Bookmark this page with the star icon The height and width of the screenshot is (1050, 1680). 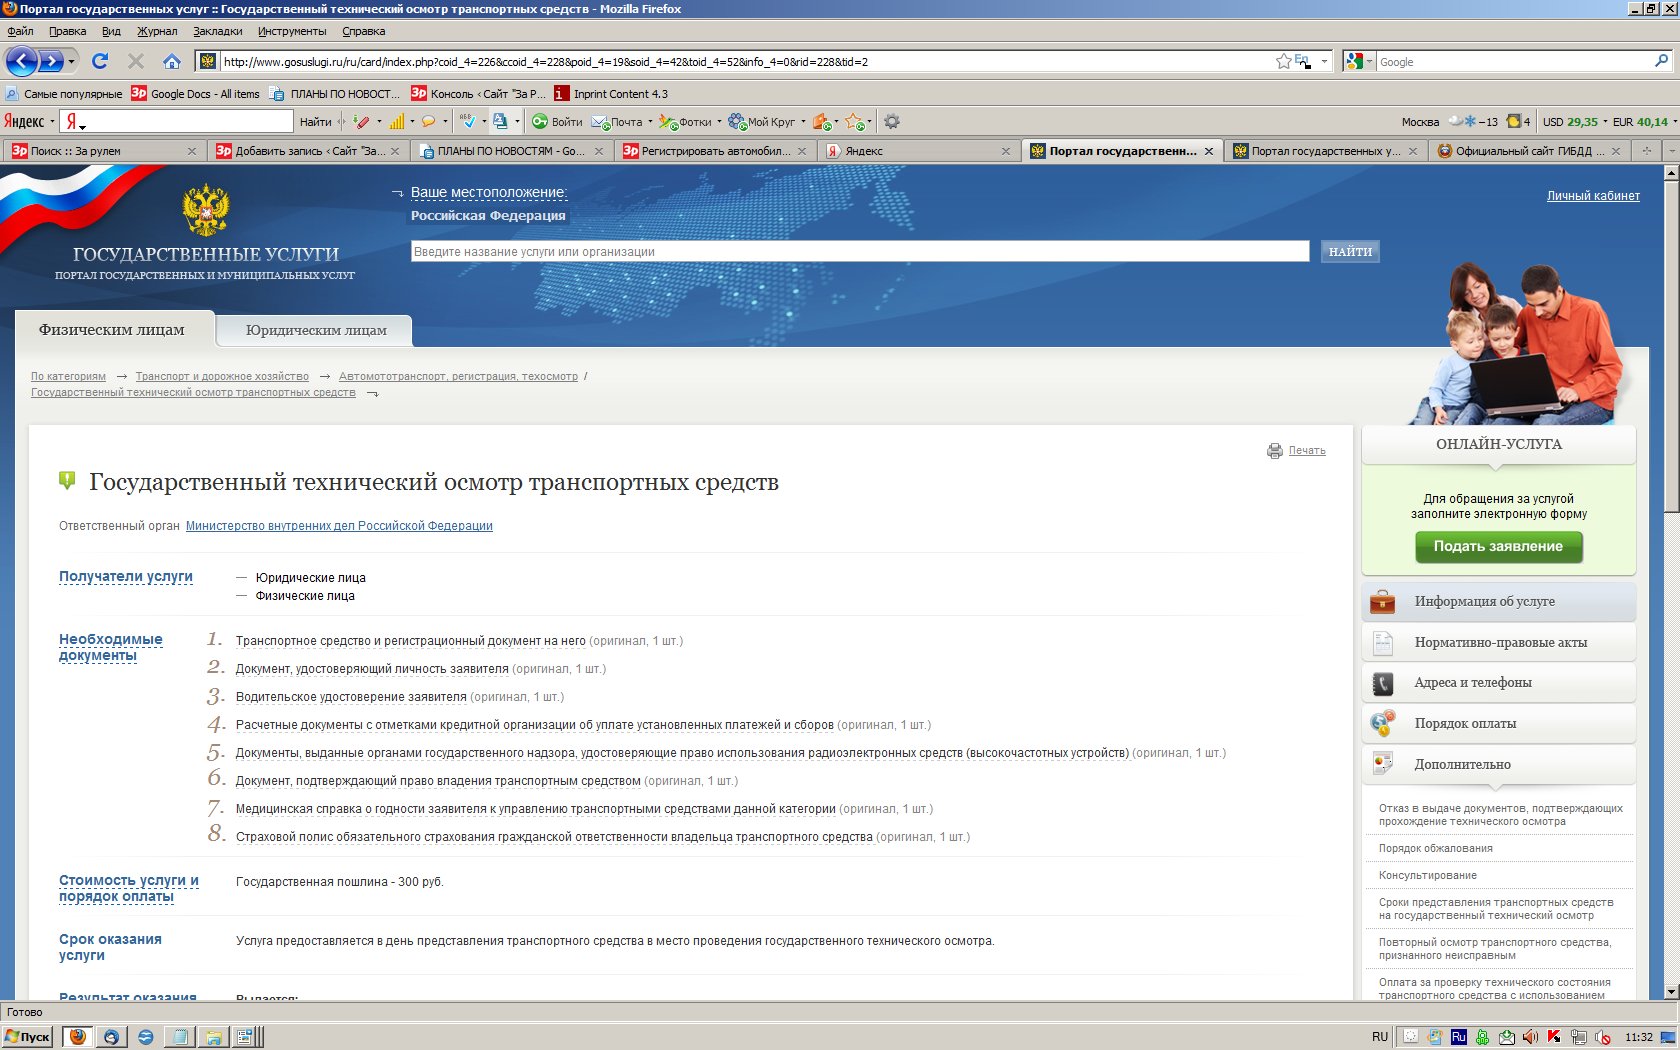click(x=1283, y=61)
